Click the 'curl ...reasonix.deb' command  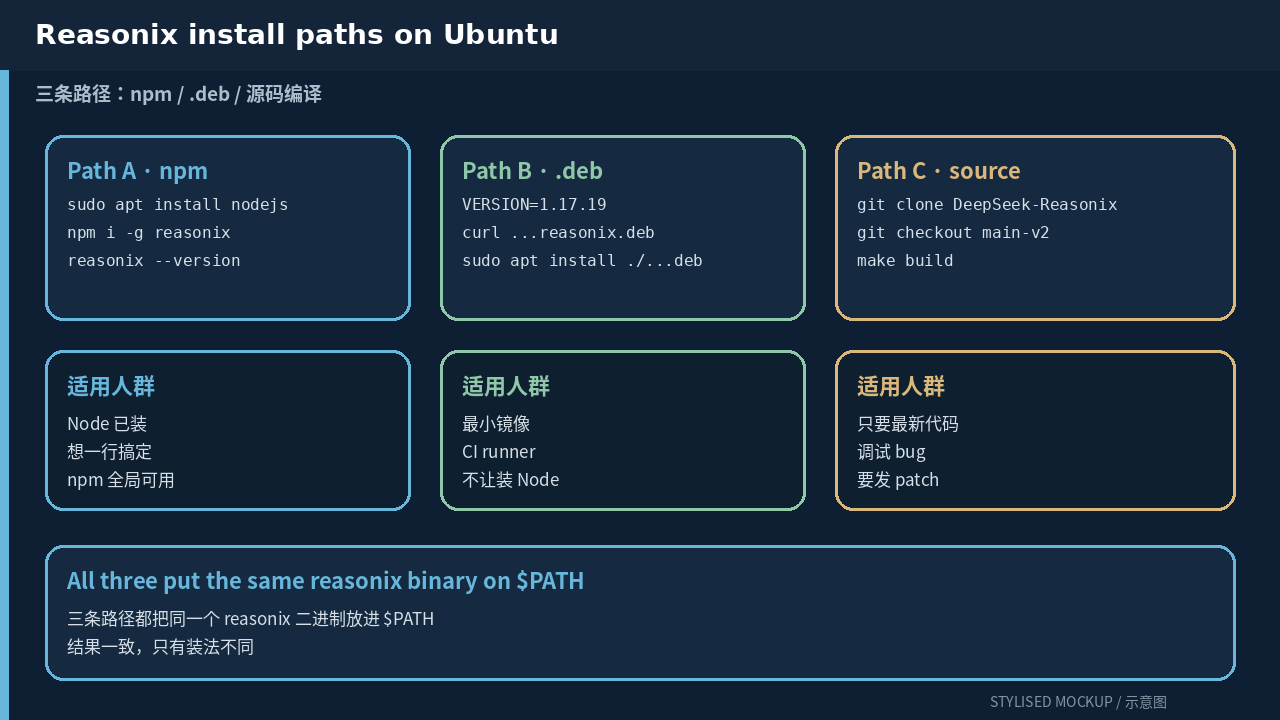tap(558, 233)
